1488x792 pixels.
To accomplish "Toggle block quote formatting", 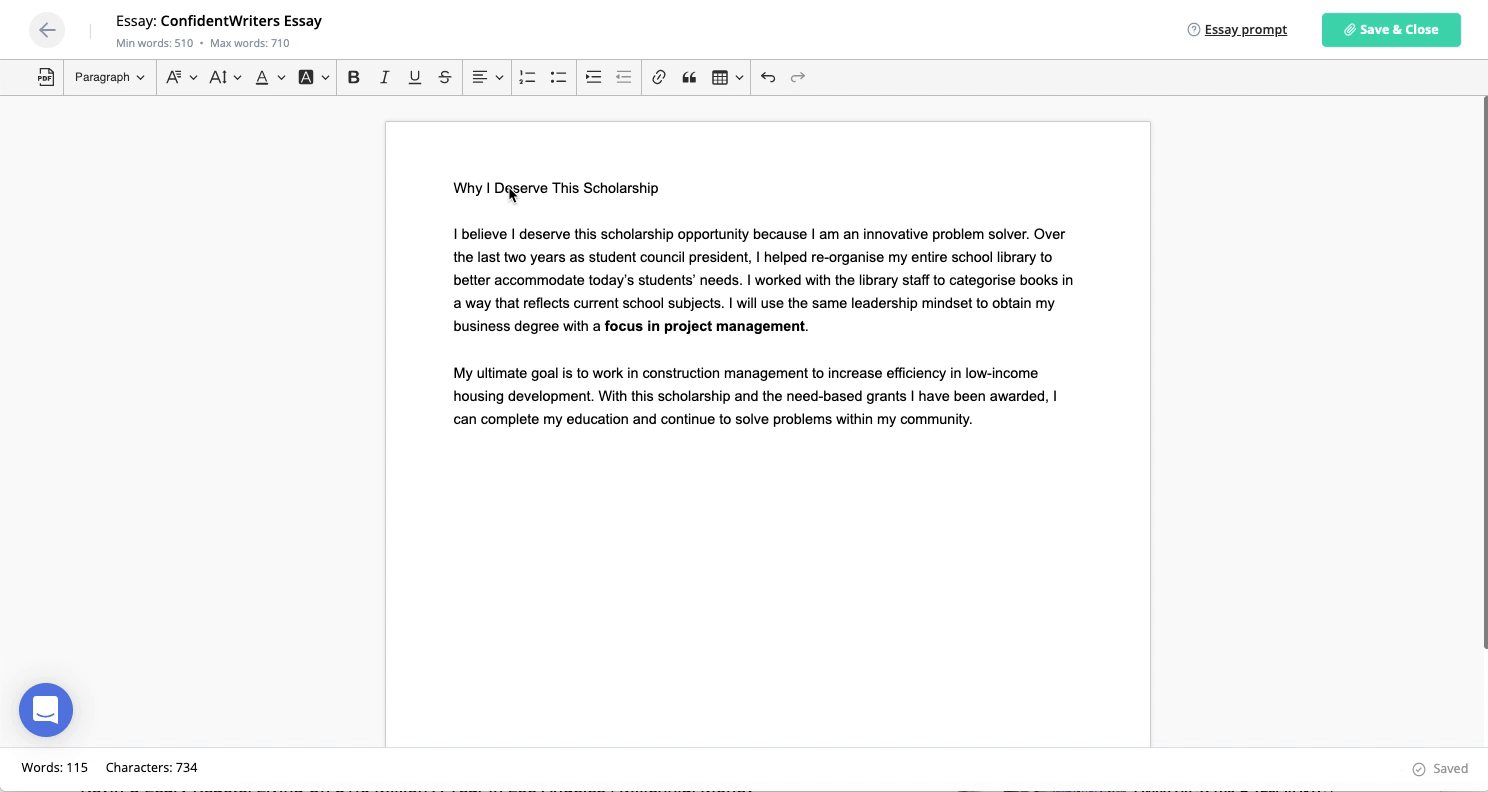I will pyautogui.click(x=689, y=77).
